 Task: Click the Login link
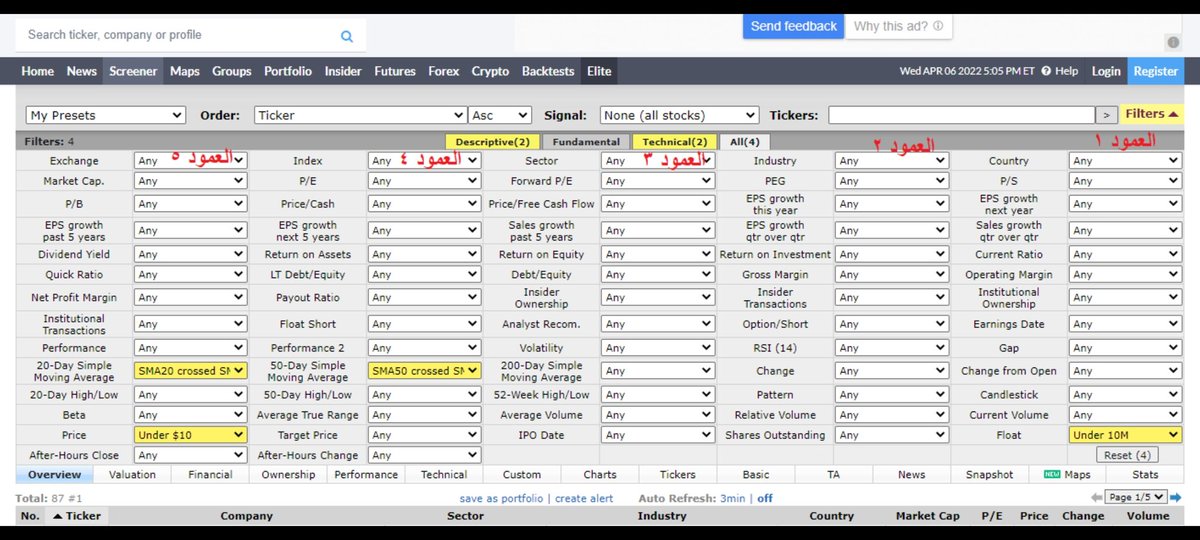(x=1106, y=71)
